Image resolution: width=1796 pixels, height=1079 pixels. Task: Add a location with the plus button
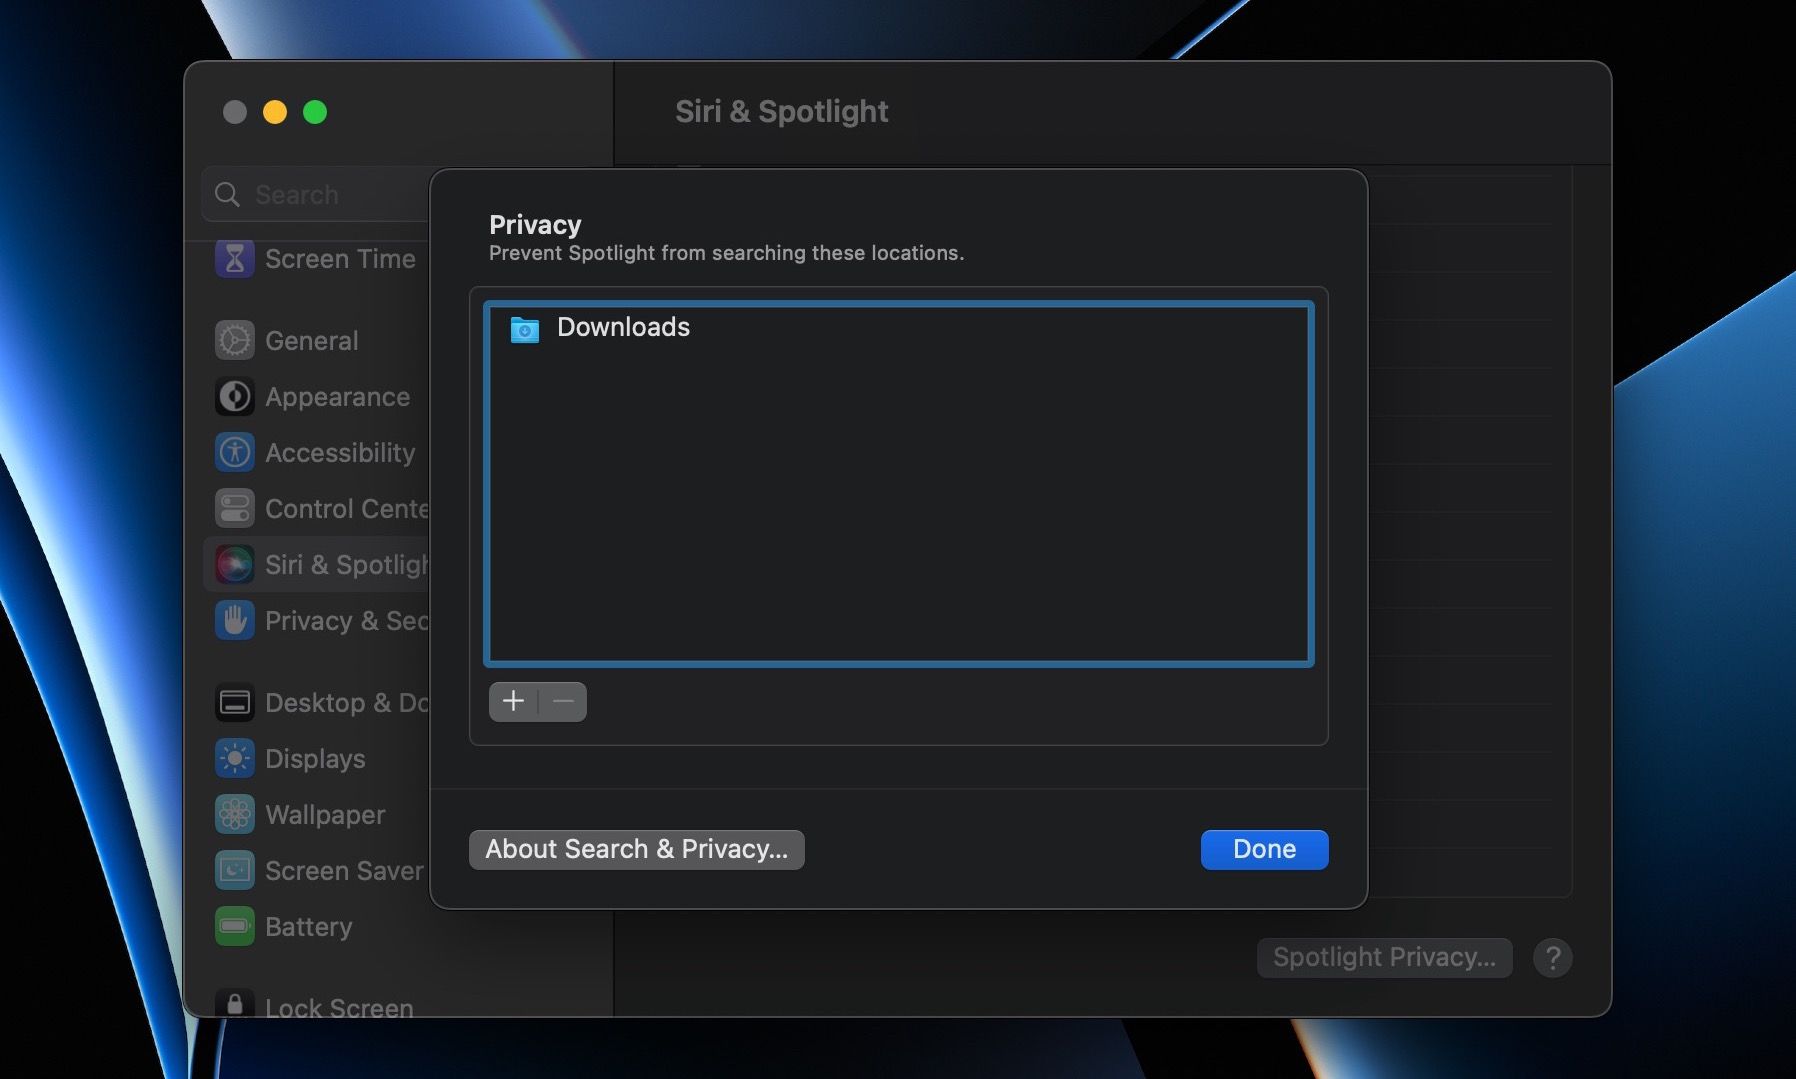pos(513,702)
